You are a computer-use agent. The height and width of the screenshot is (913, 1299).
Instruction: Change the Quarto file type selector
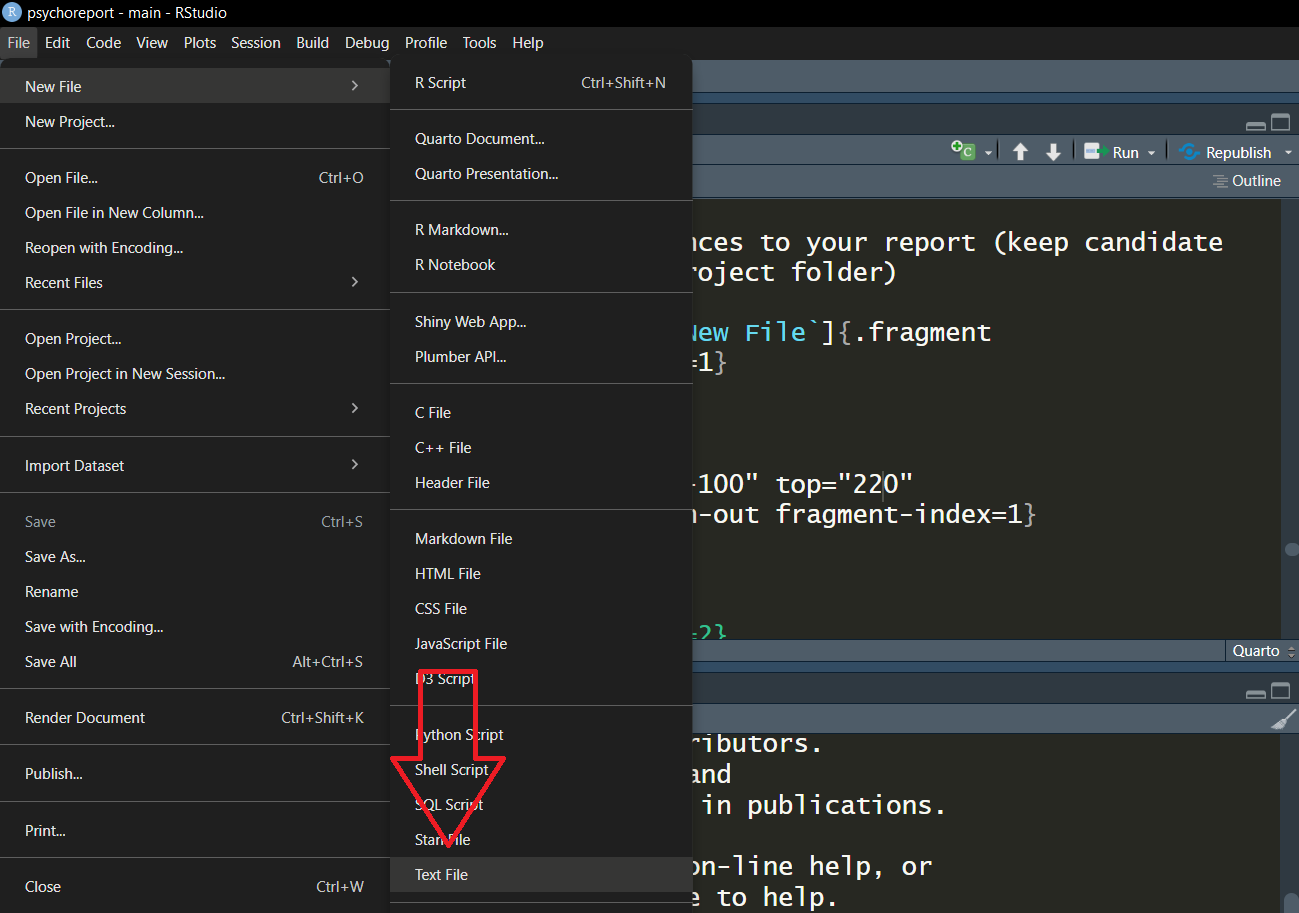[x=1262, y=651]
